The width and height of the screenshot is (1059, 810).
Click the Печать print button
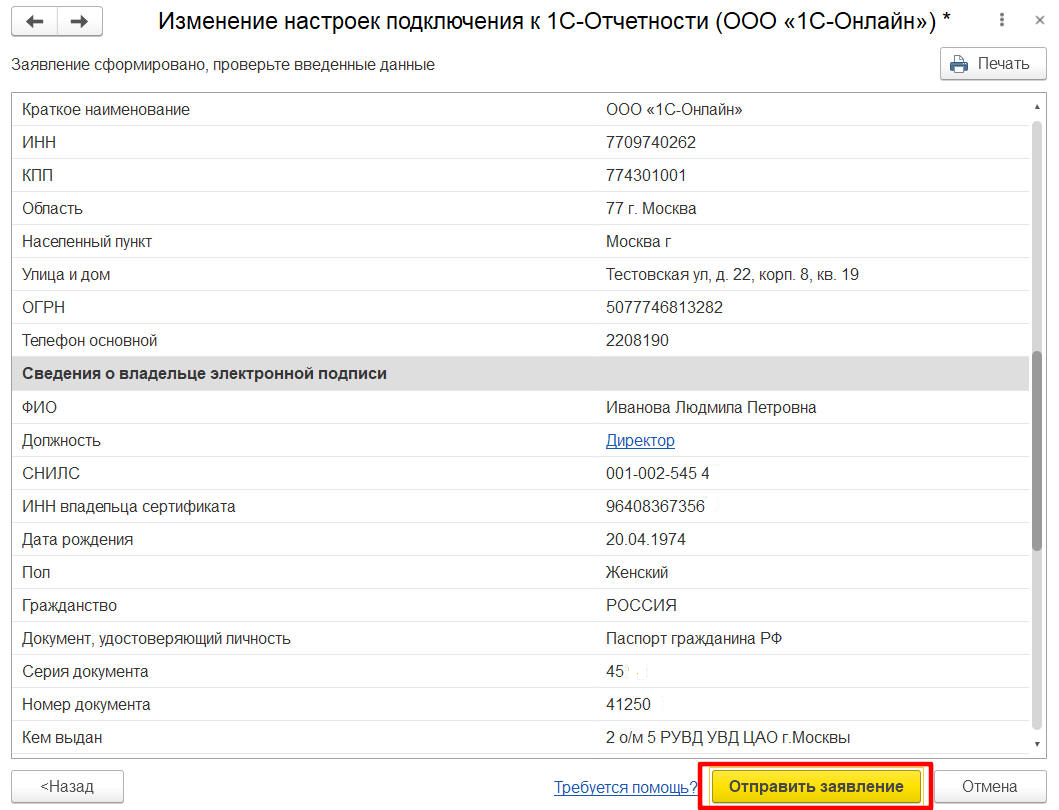(x=993, y=64)
